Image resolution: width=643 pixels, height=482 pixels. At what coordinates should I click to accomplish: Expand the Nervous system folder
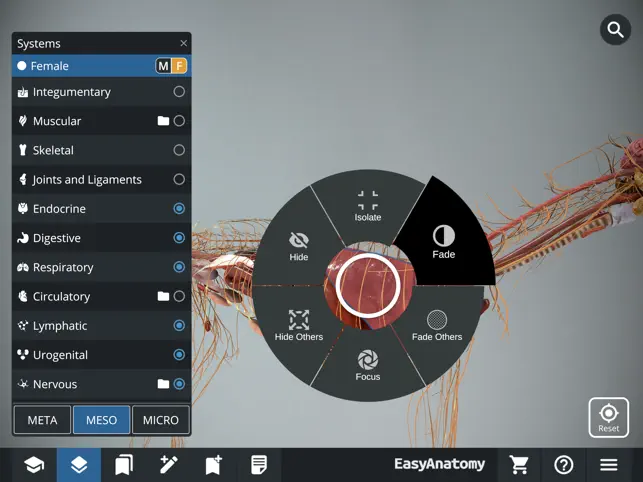coord(163,384)
